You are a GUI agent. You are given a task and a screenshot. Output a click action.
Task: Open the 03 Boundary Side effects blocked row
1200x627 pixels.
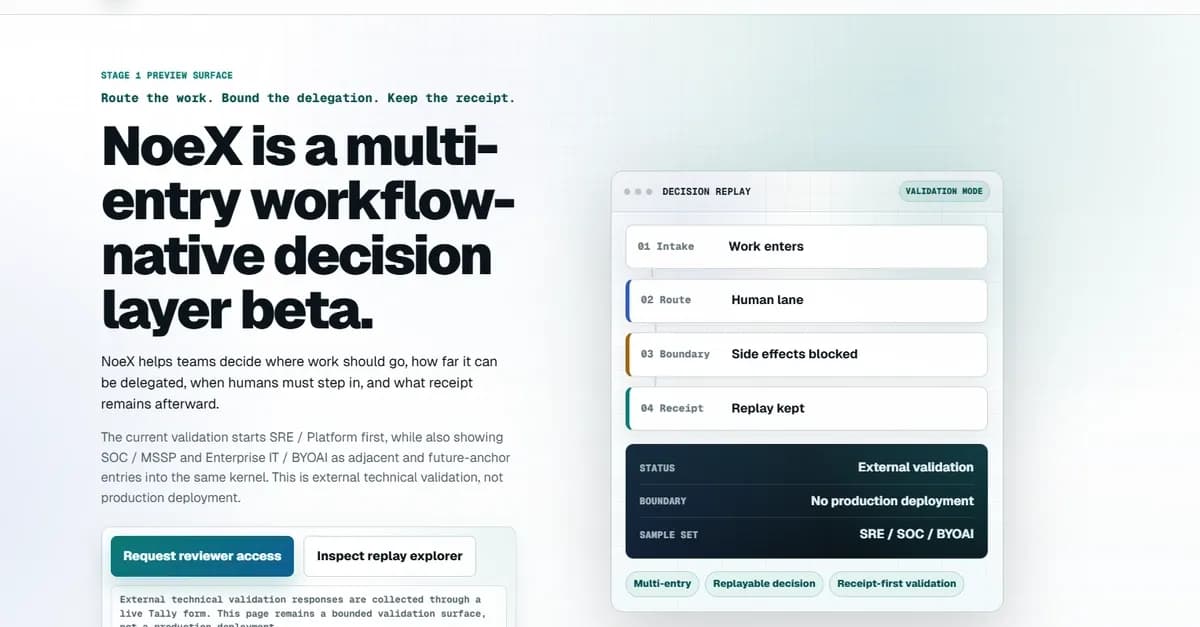[x=806, y=354]
